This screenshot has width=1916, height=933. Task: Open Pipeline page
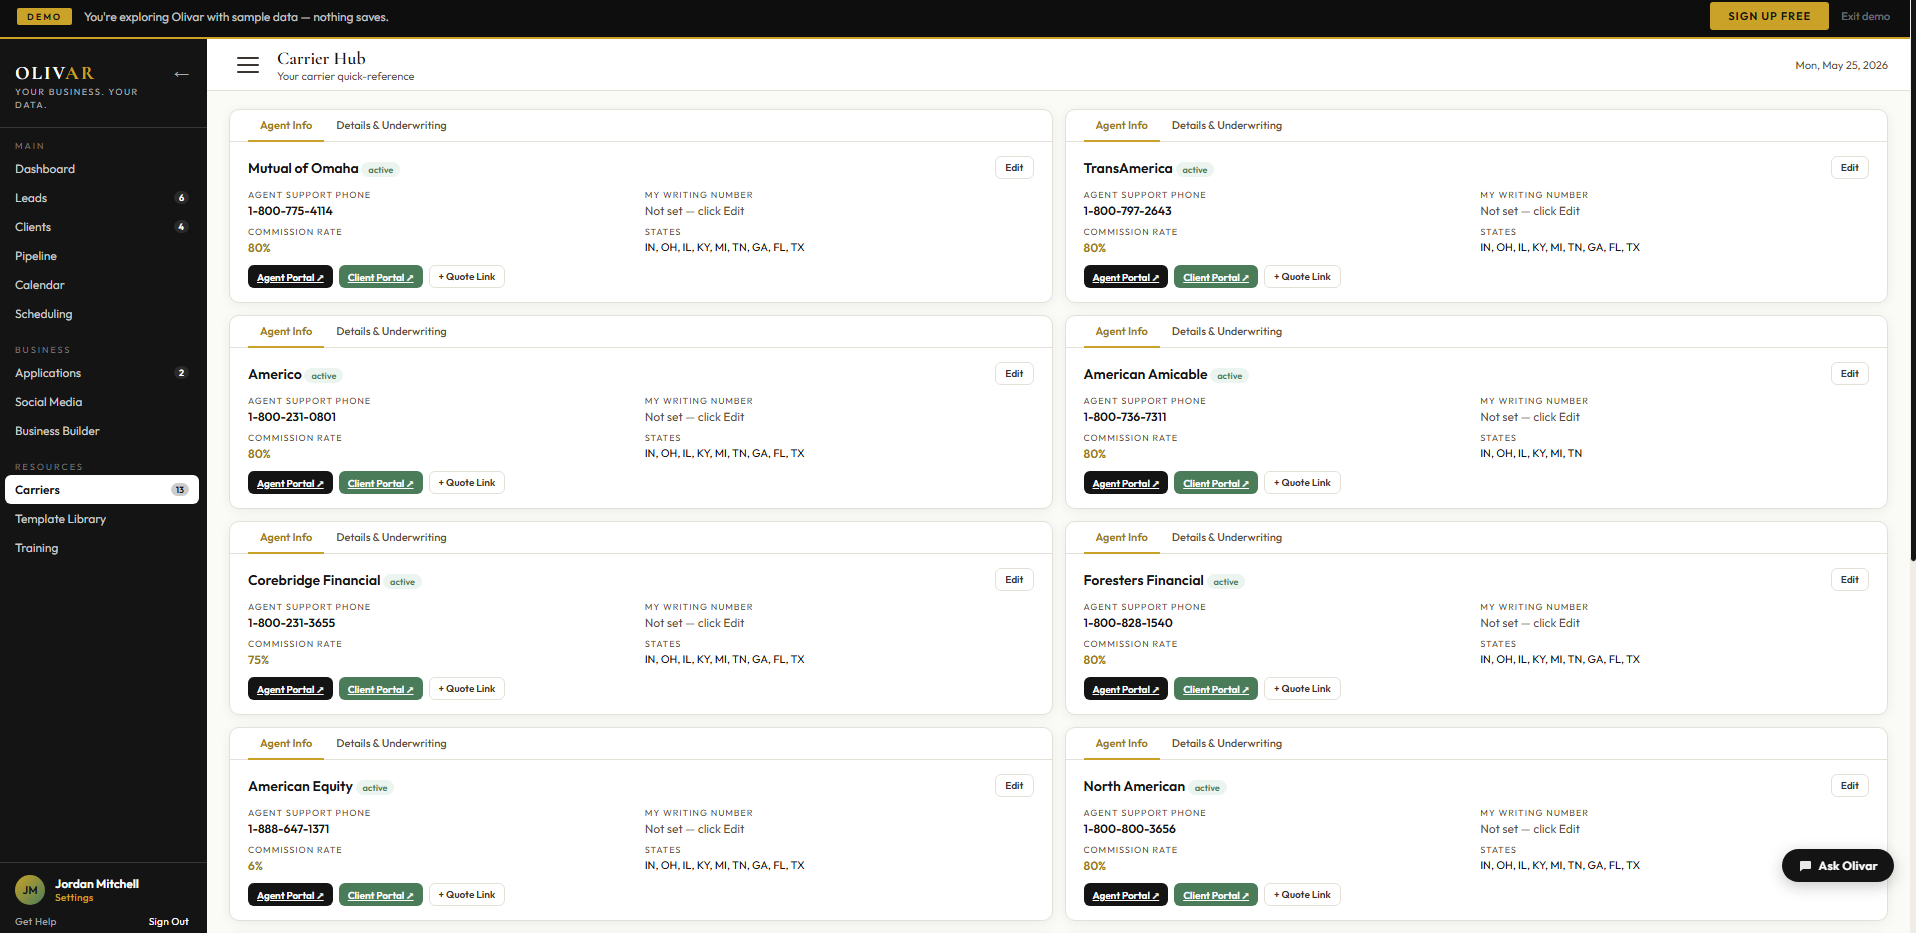pos(100,256)
